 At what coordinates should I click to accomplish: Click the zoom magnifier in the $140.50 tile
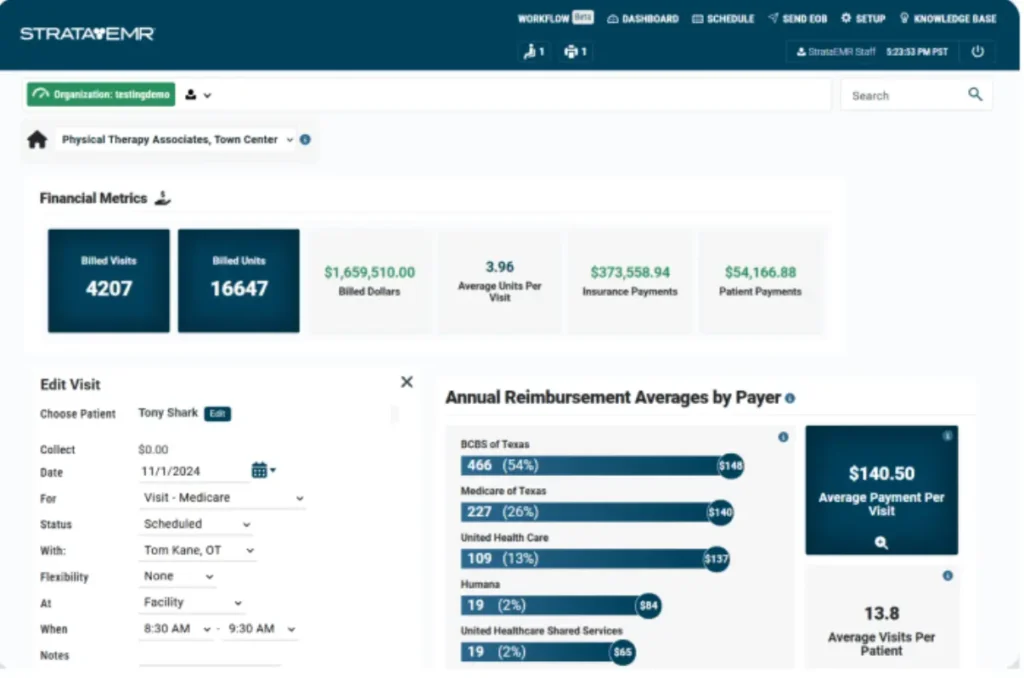coord(880,543)
